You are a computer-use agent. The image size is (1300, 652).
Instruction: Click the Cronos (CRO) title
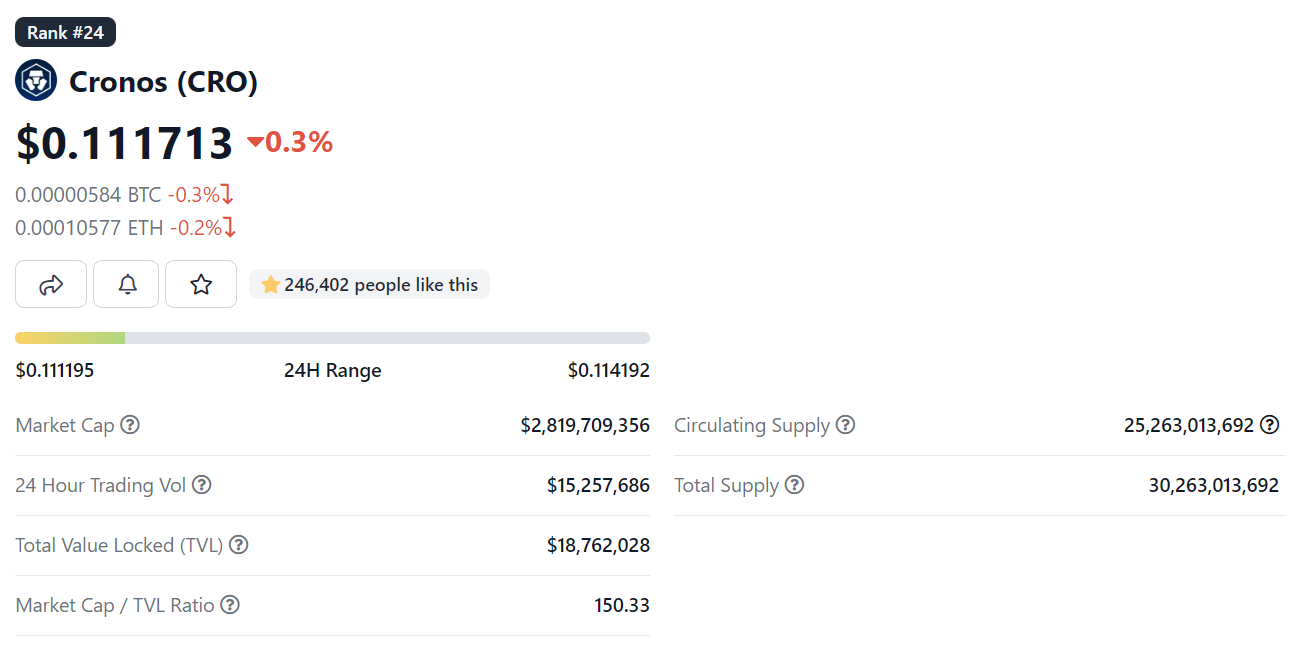[163, 82]
